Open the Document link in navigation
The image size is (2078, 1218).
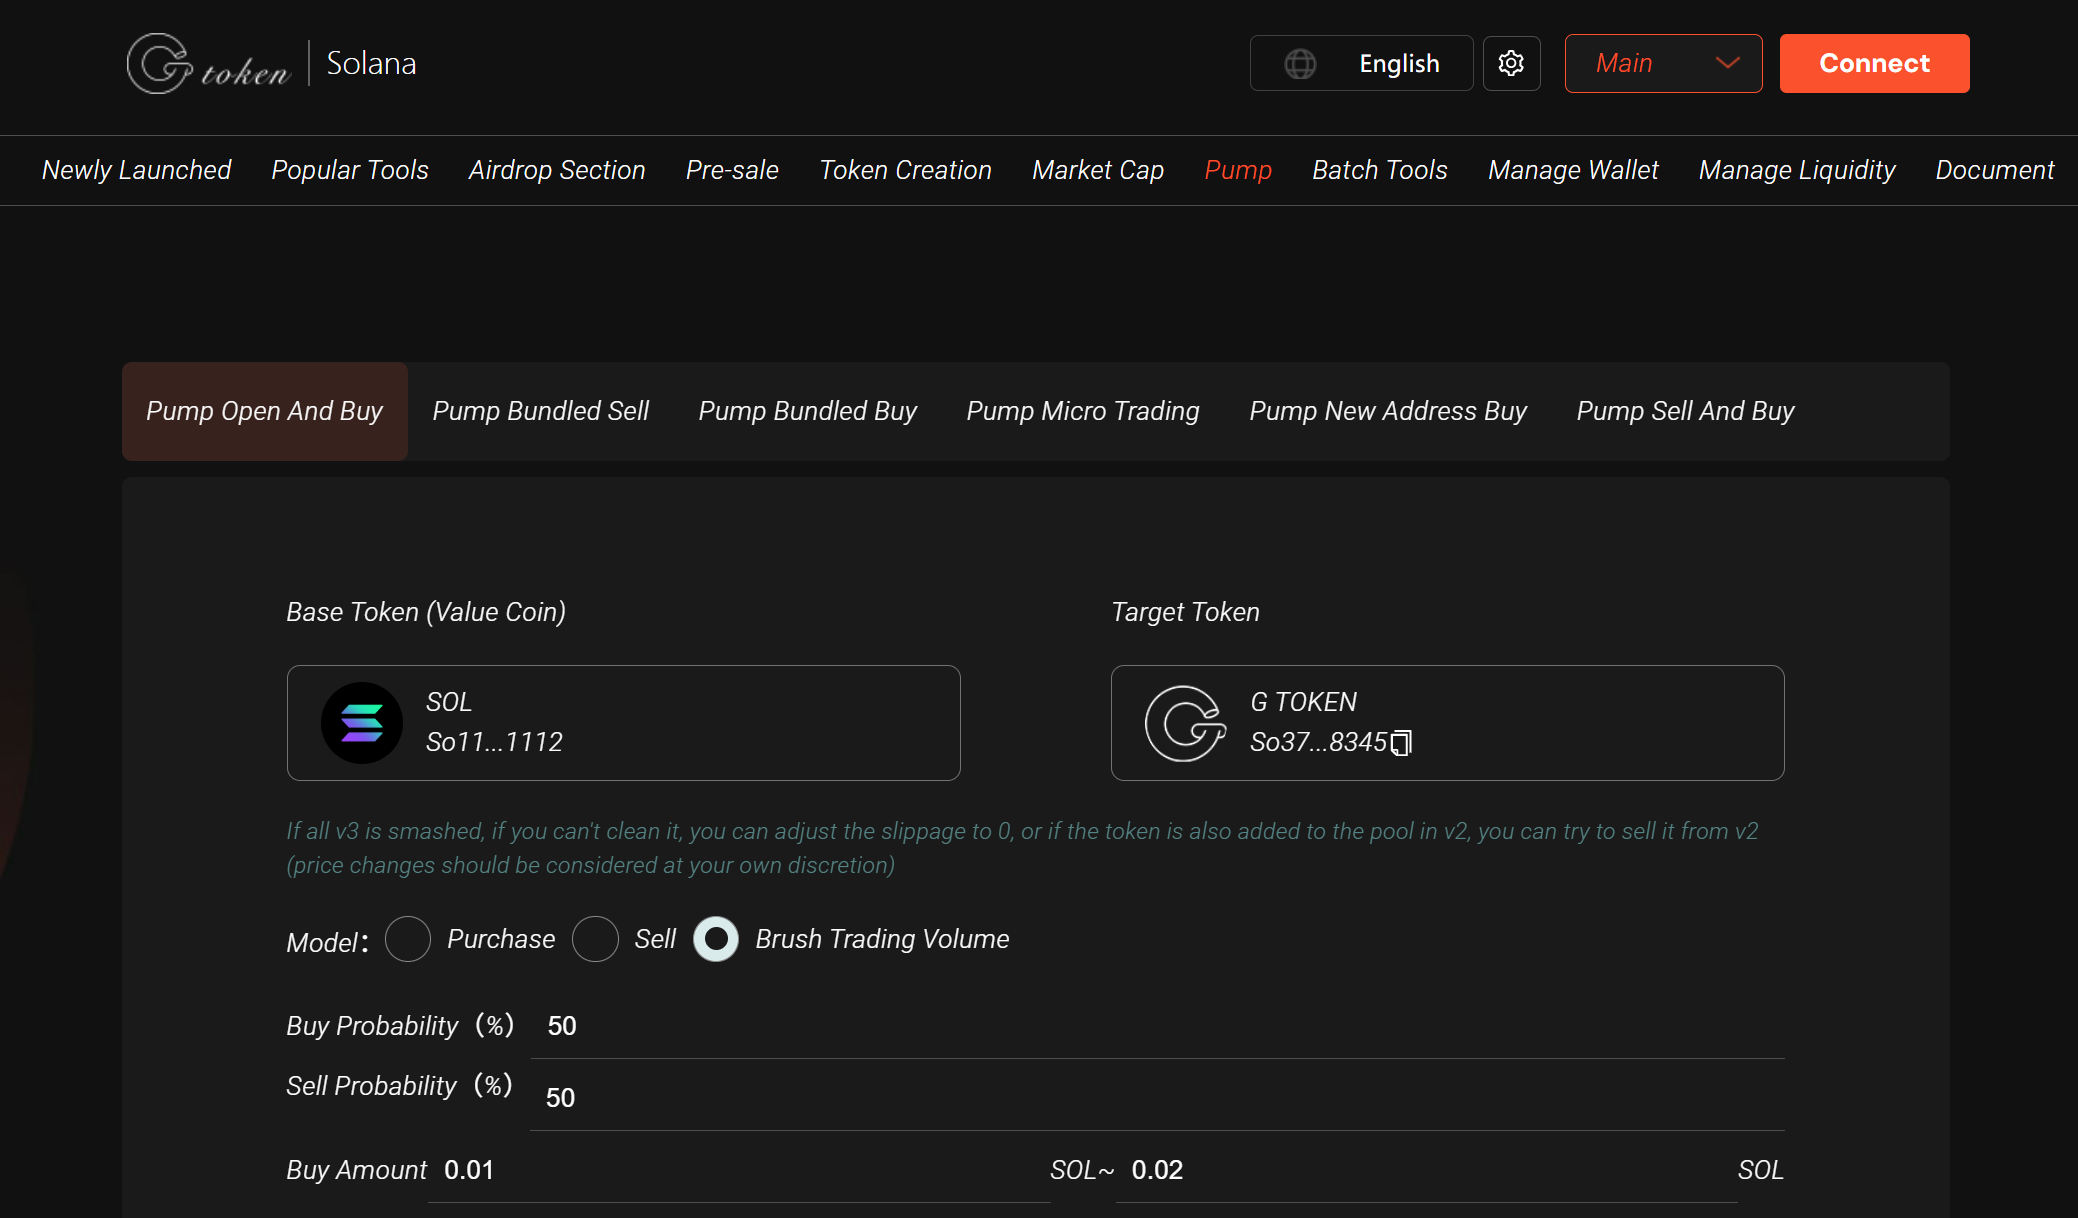tap(1994, 170)
